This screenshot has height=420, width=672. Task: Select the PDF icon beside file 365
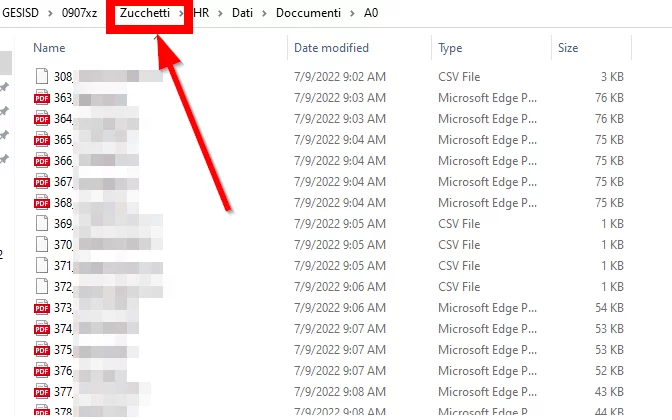[x=42, y=140]
